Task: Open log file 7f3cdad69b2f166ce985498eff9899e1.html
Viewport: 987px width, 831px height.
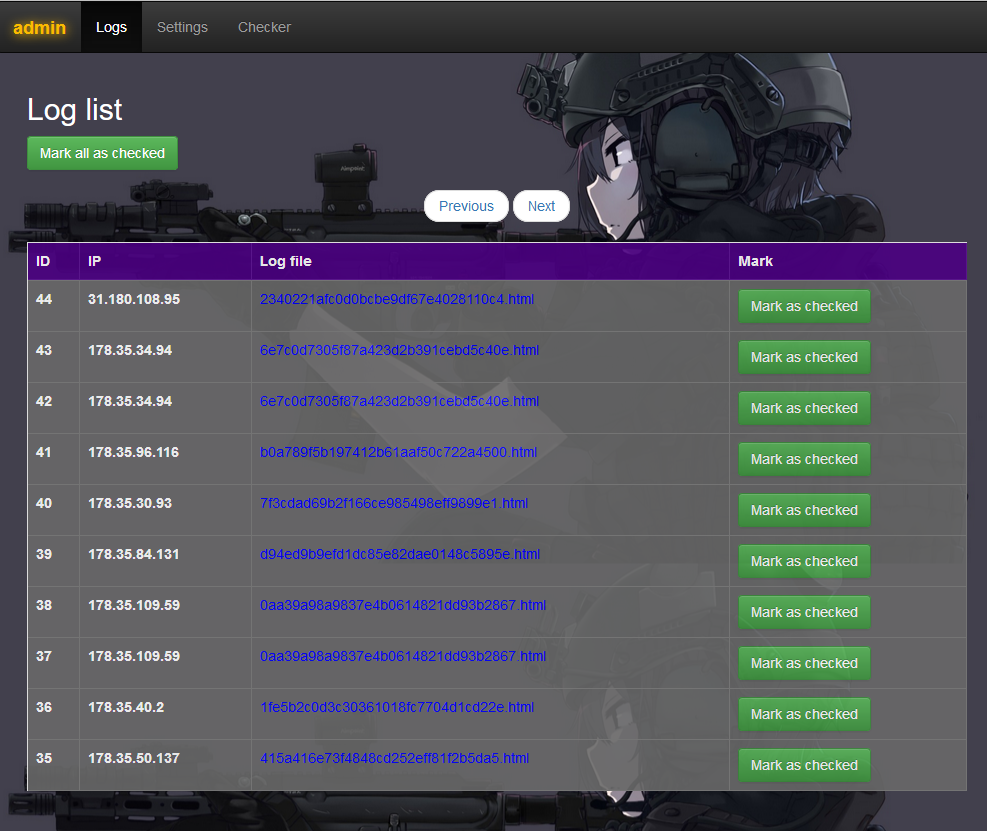Action: coord(394,503)
